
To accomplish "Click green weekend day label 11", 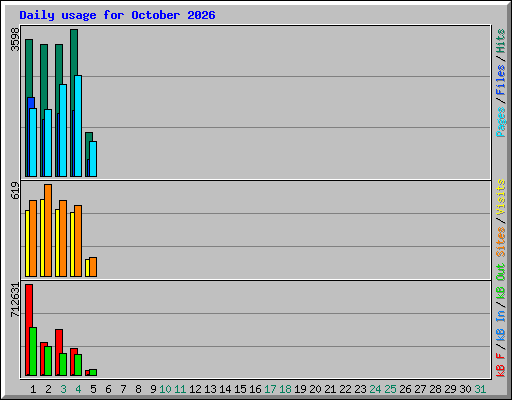I will pyautogui.click(x=180, y=389).
